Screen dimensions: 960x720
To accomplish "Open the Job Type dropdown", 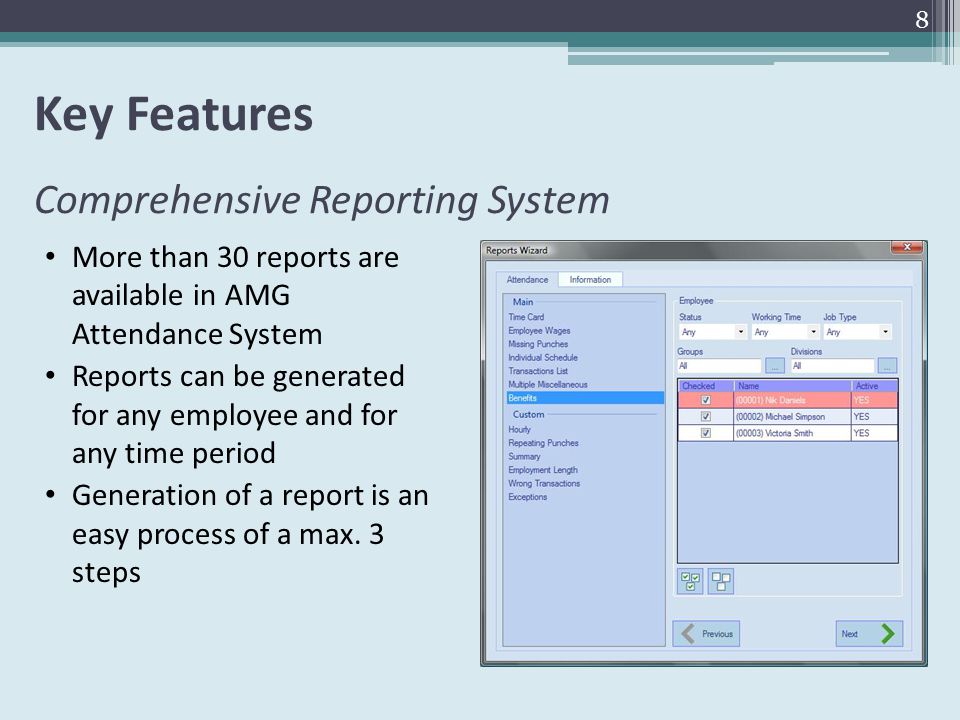I will click(x=858, y=332).
